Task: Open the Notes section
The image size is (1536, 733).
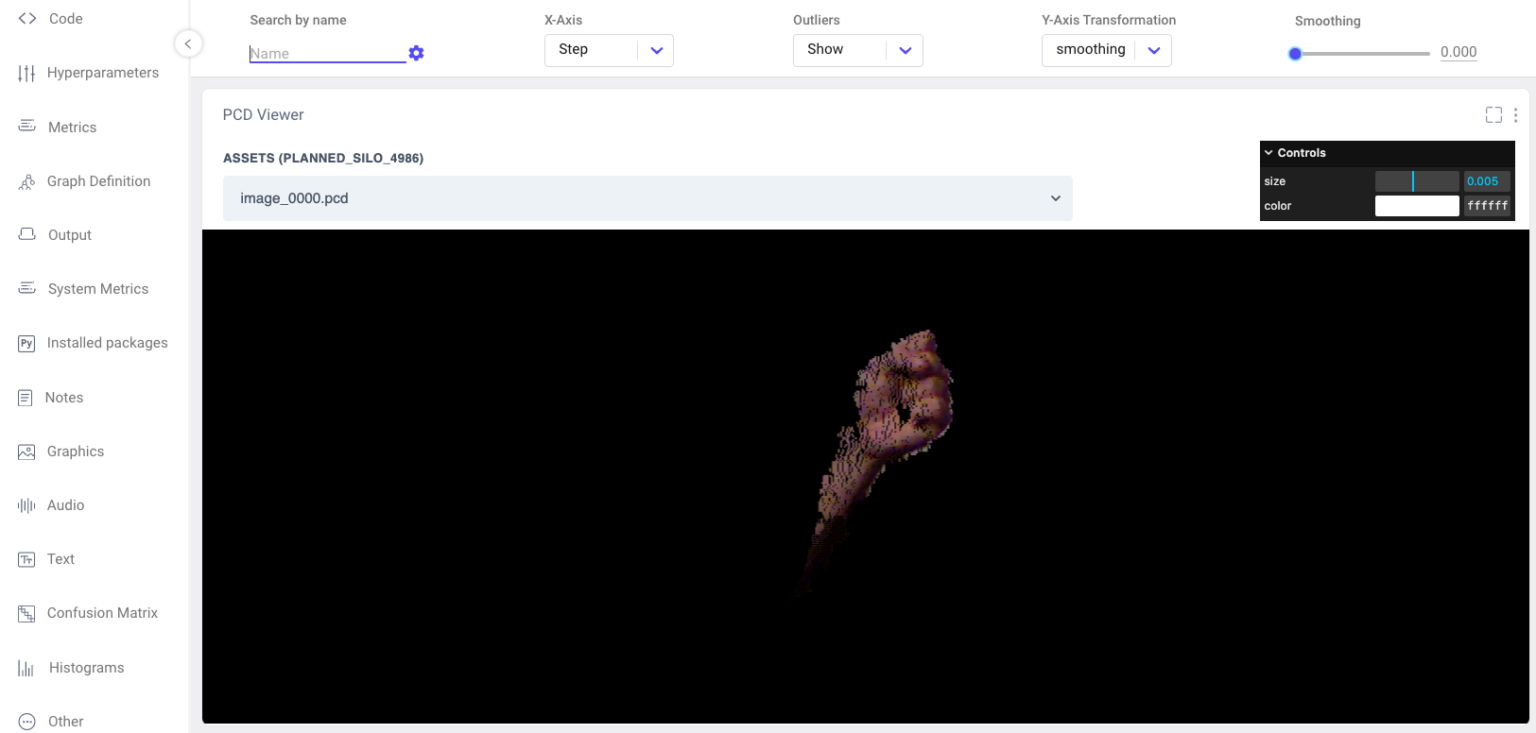Action: click(64, 397)
